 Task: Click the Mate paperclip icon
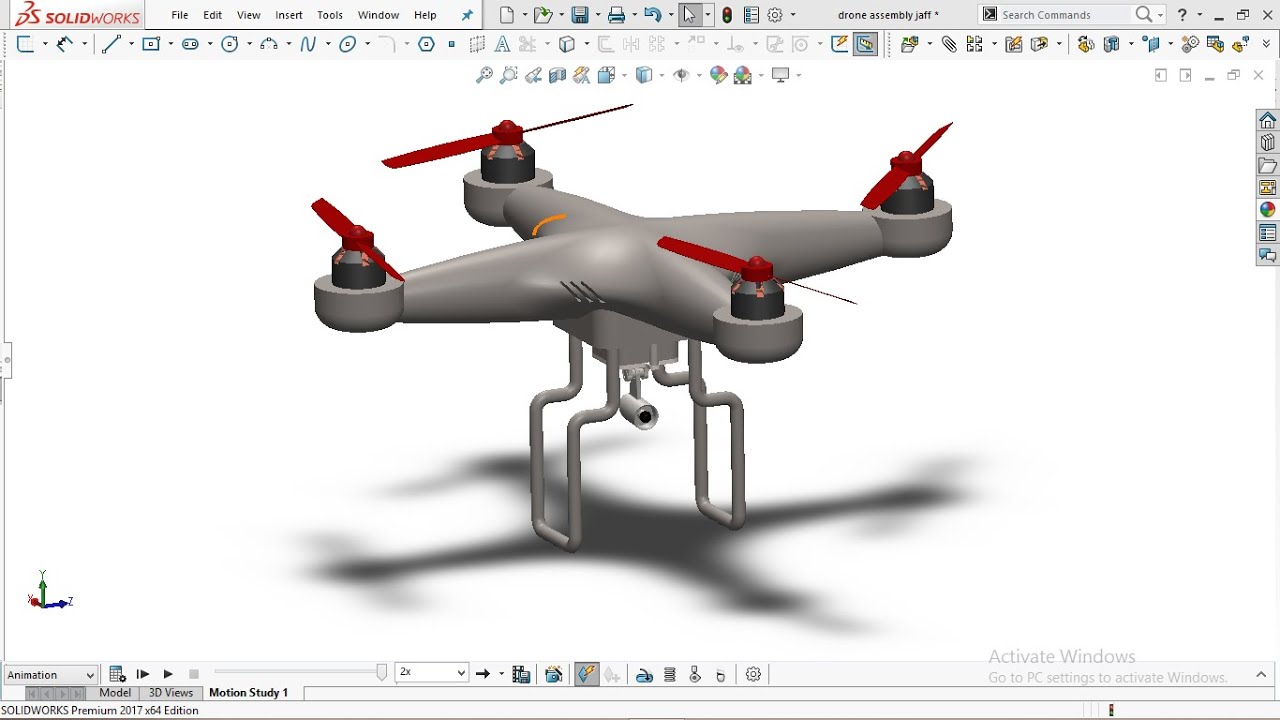tap(949, 44)
